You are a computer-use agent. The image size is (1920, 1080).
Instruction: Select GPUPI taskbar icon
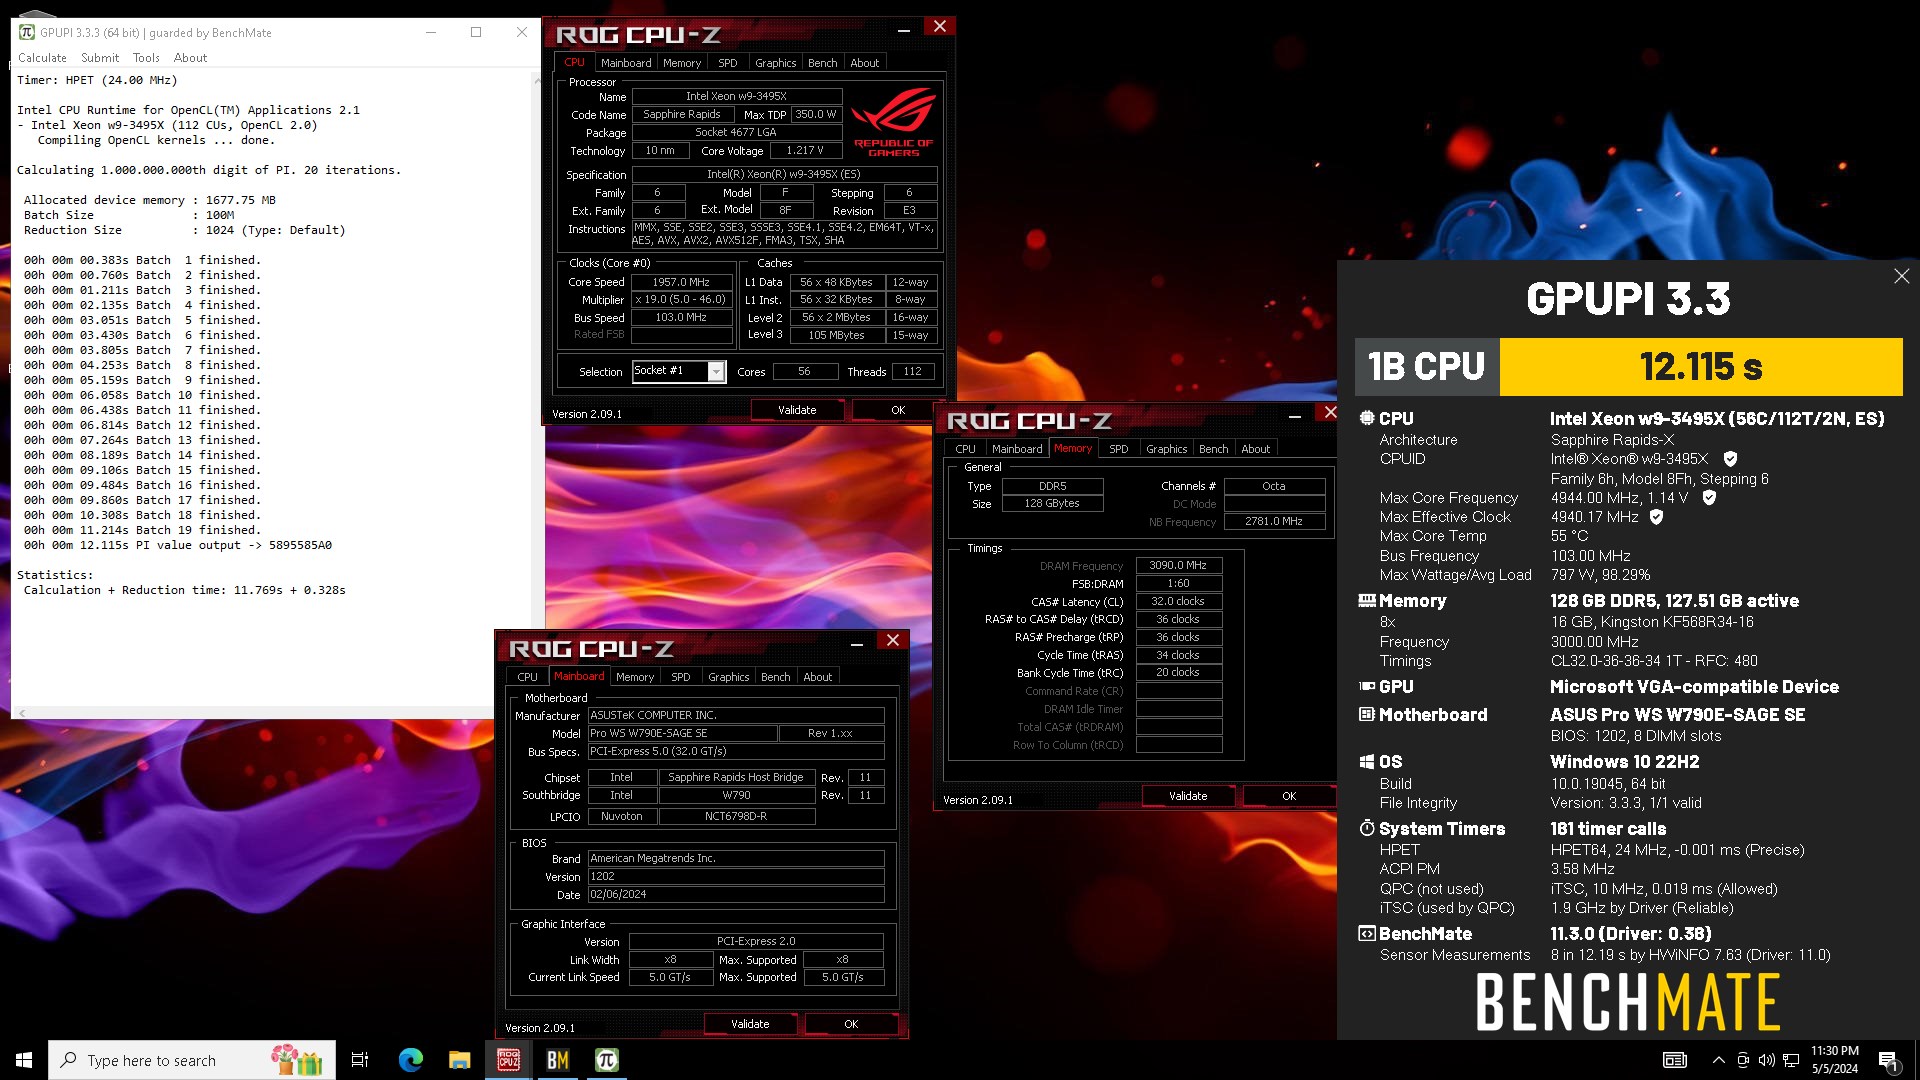pyautogui.click(x=606, y=1060)
